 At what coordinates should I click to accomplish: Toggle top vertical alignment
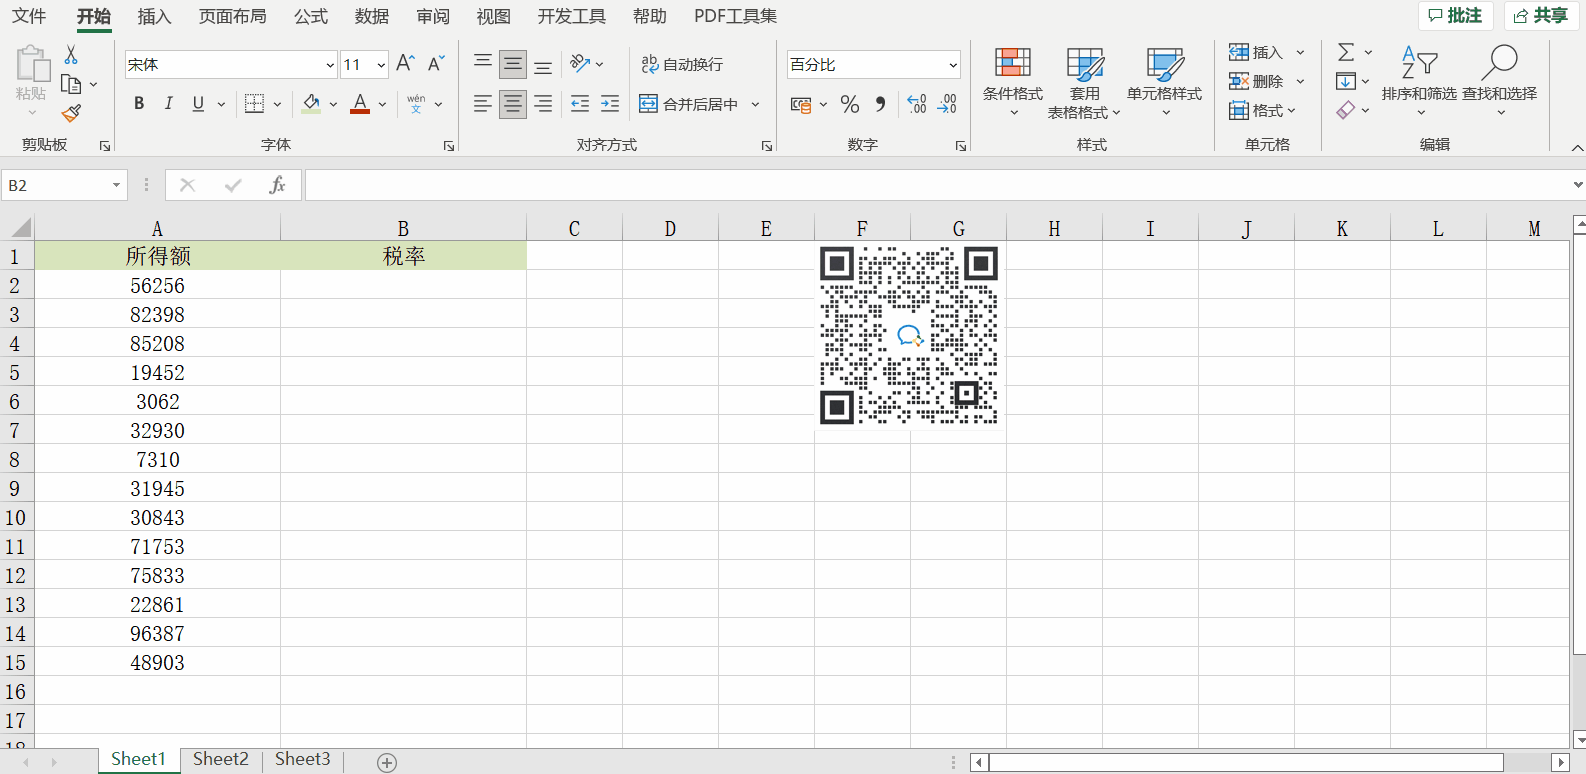point(483,64)
